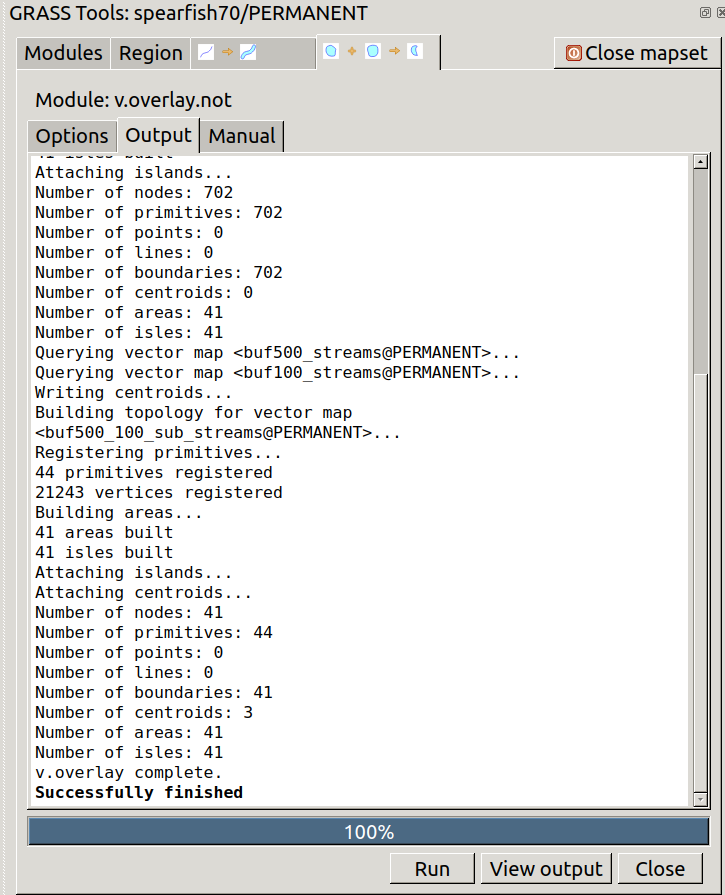Click the 'Building areas...' line
Screen dimensions: 725x895
point(119,512)
